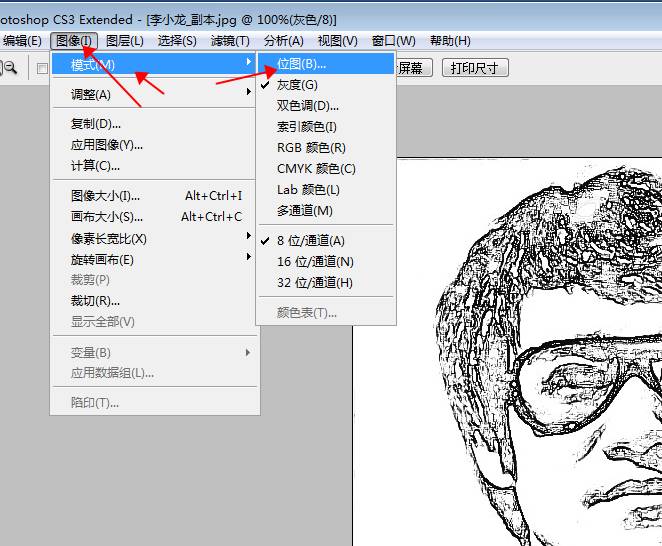The height and width of the screenshot is (546, 662).
Task: Switch to 16 位/通道 bit depth
Action: click(315, 261)
